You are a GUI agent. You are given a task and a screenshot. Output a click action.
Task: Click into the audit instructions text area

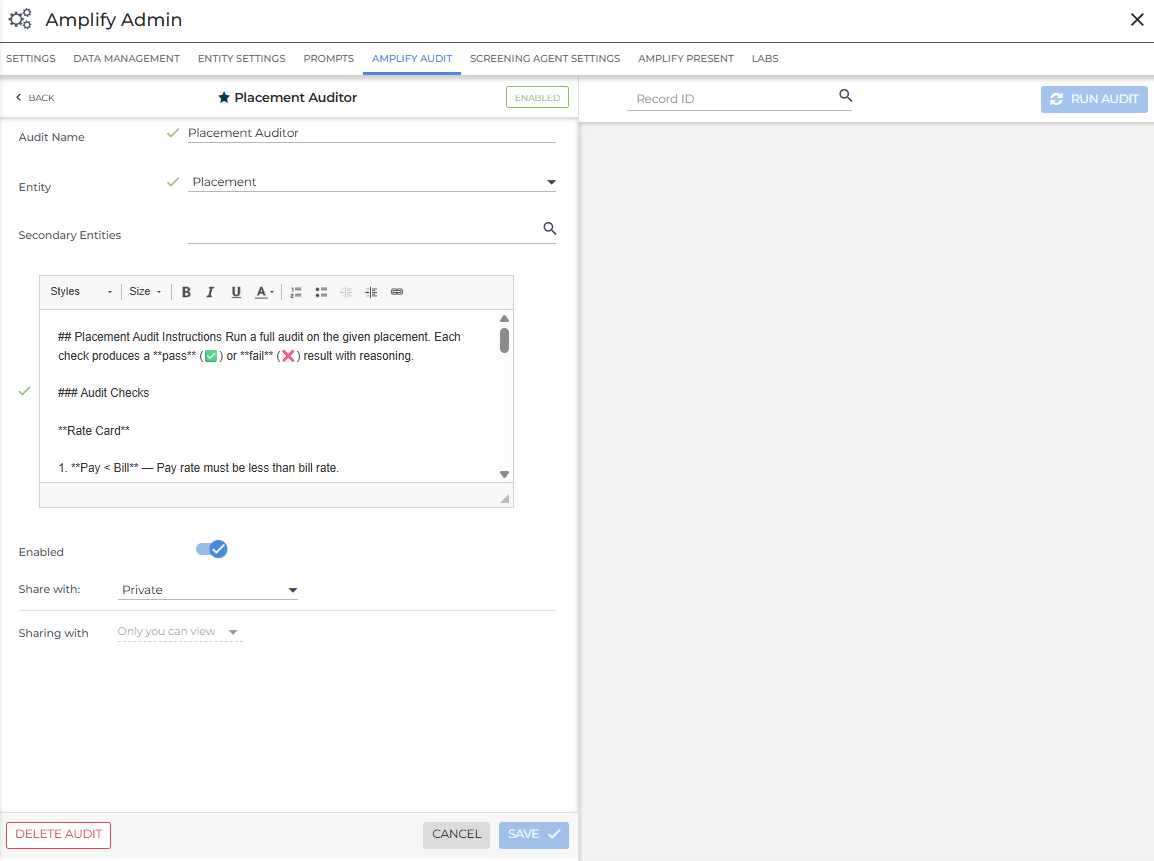[269, 396]
